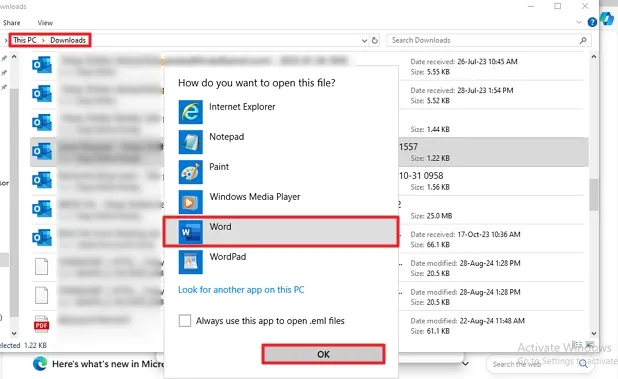Select Internet Explorer to open the file
This screenshot has height=379, width=618.
click(281, 111)
